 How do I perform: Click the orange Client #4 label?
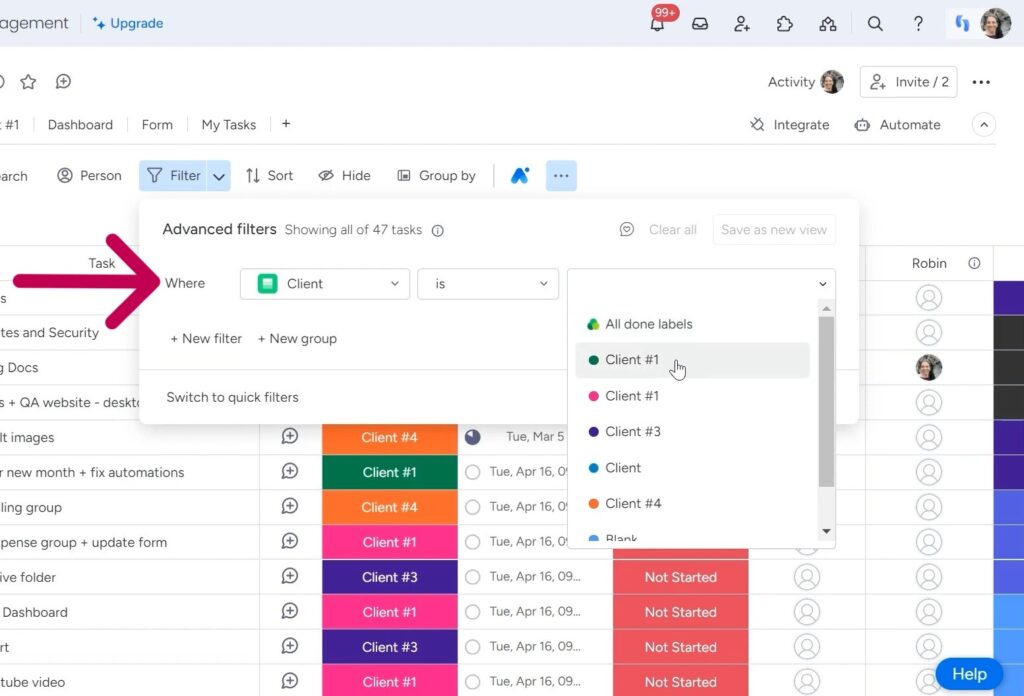(389, 437)
